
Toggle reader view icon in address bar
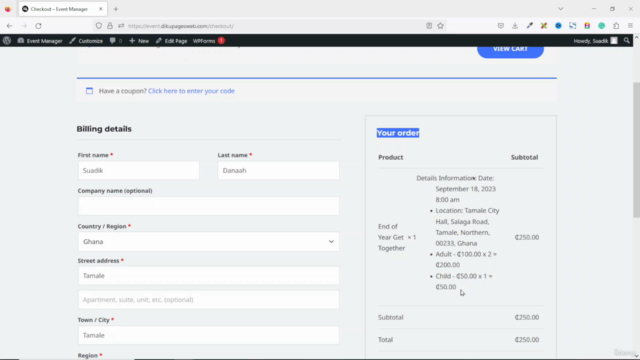(x=429, y=26)
